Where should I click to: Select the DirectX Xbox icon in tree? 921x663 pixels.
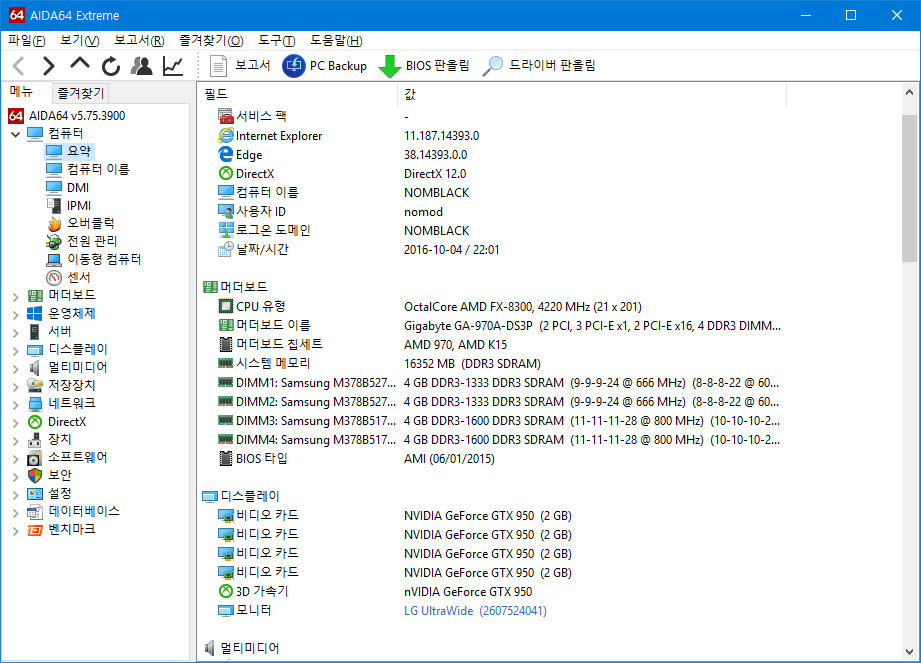(x=35, y=422)
